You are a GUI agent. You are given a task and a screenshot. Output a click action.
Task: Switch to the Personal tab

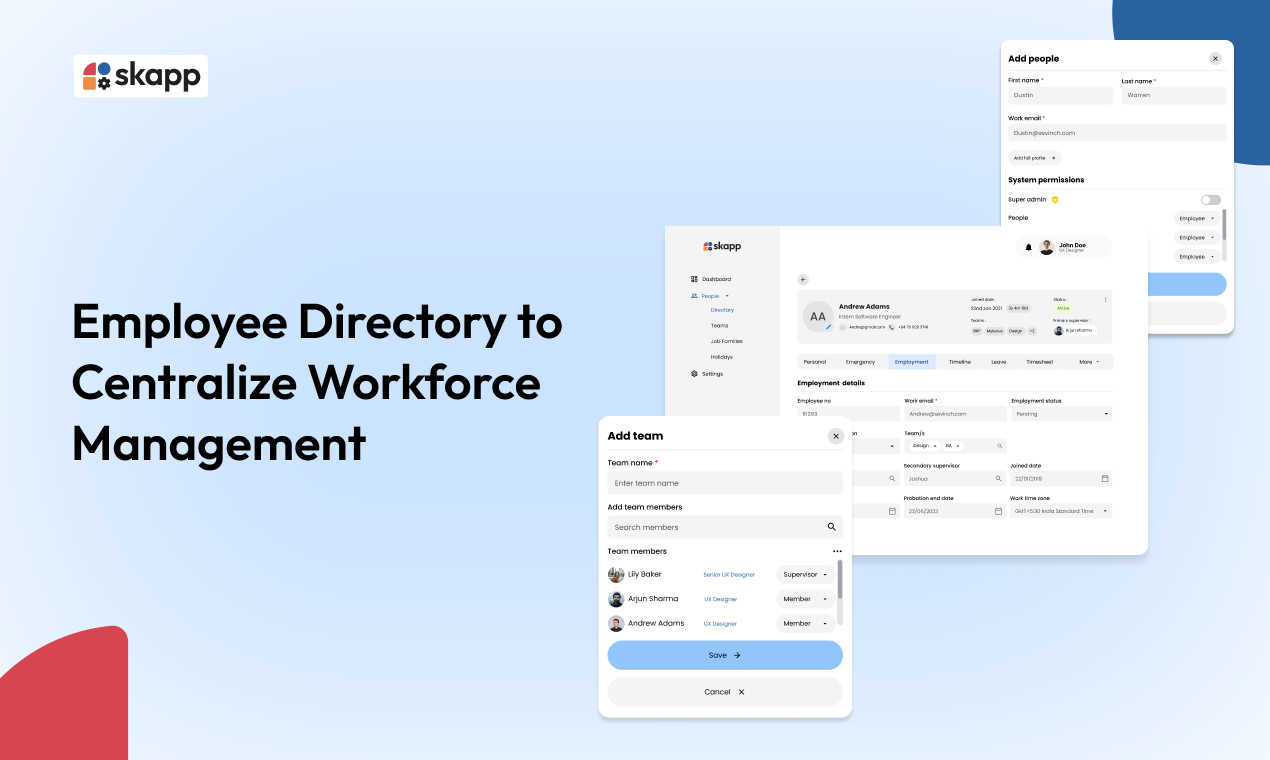[815, 362]
